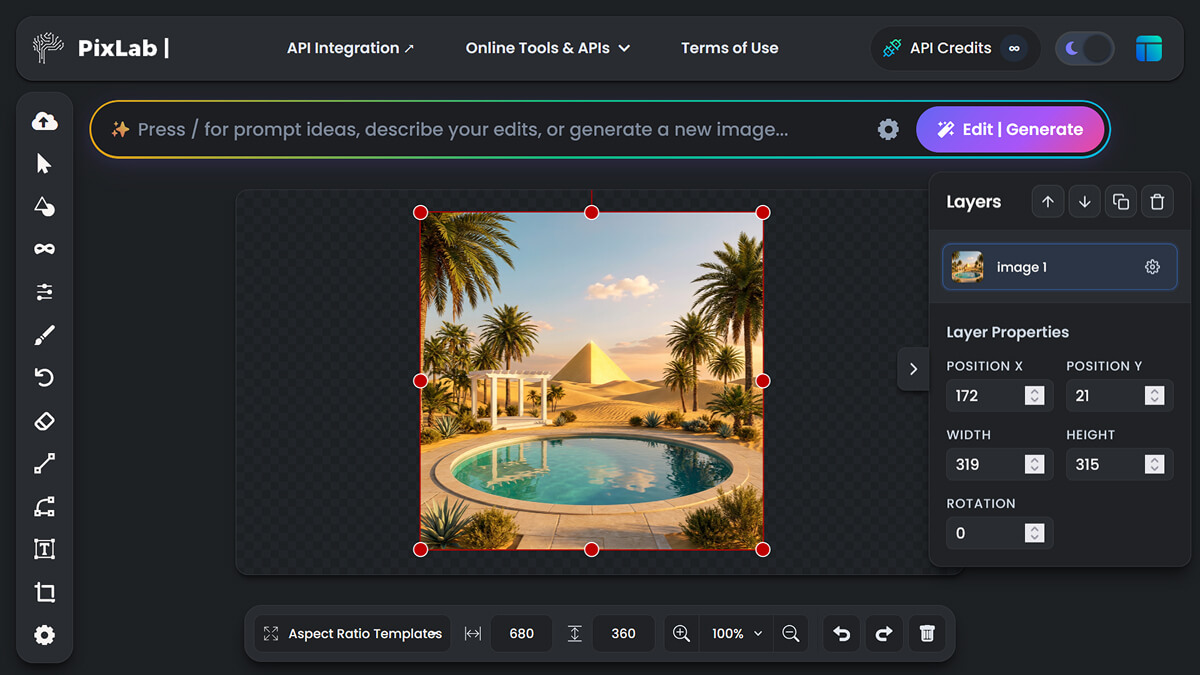The image size is (1200, 675).
Task: Open the Shapes tool
Action: [44, 206]
